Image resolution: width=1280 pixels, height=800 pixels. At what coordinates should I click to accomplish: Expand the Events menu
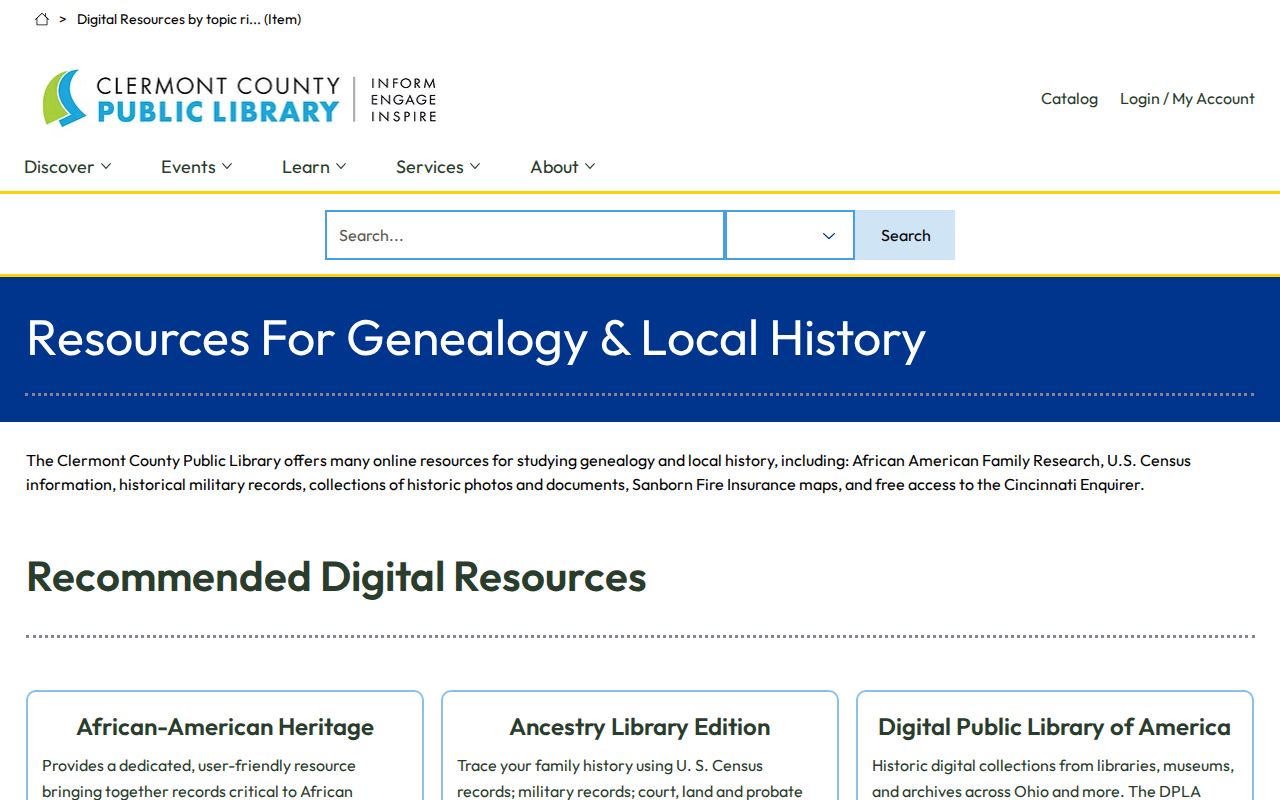[197, 167]
